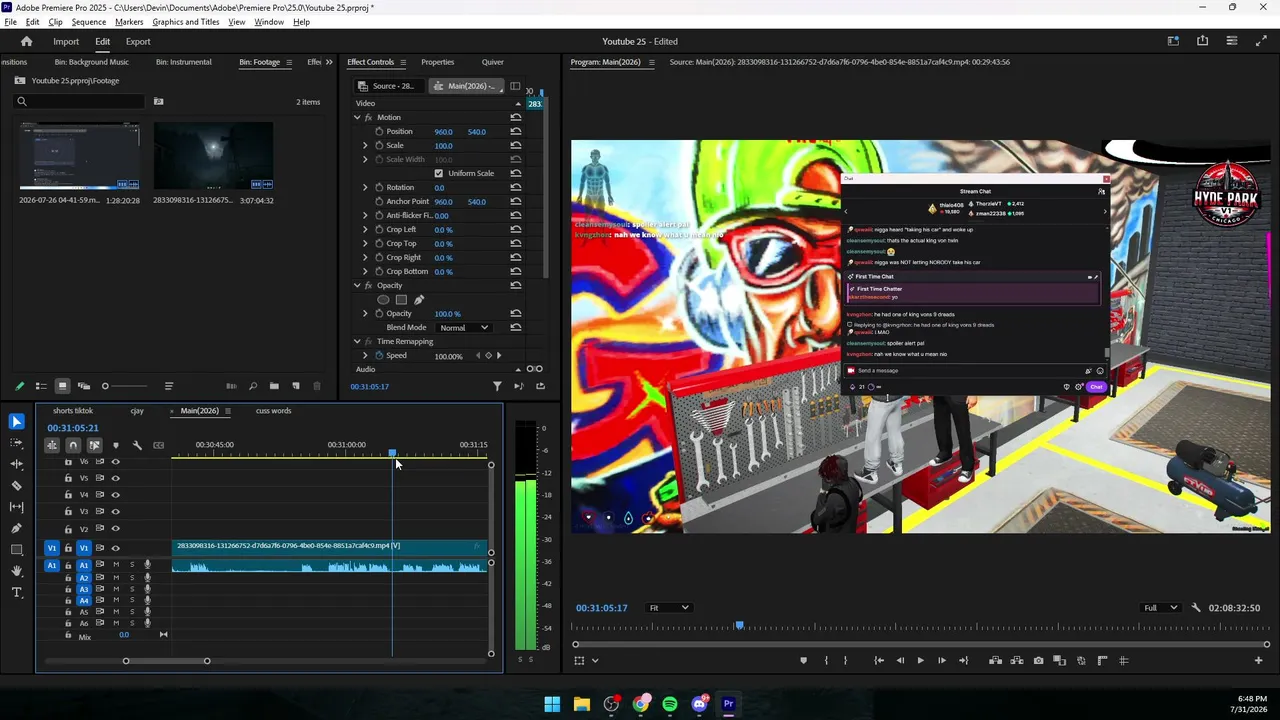Play the Program Monitor

[x=920, y=660]
